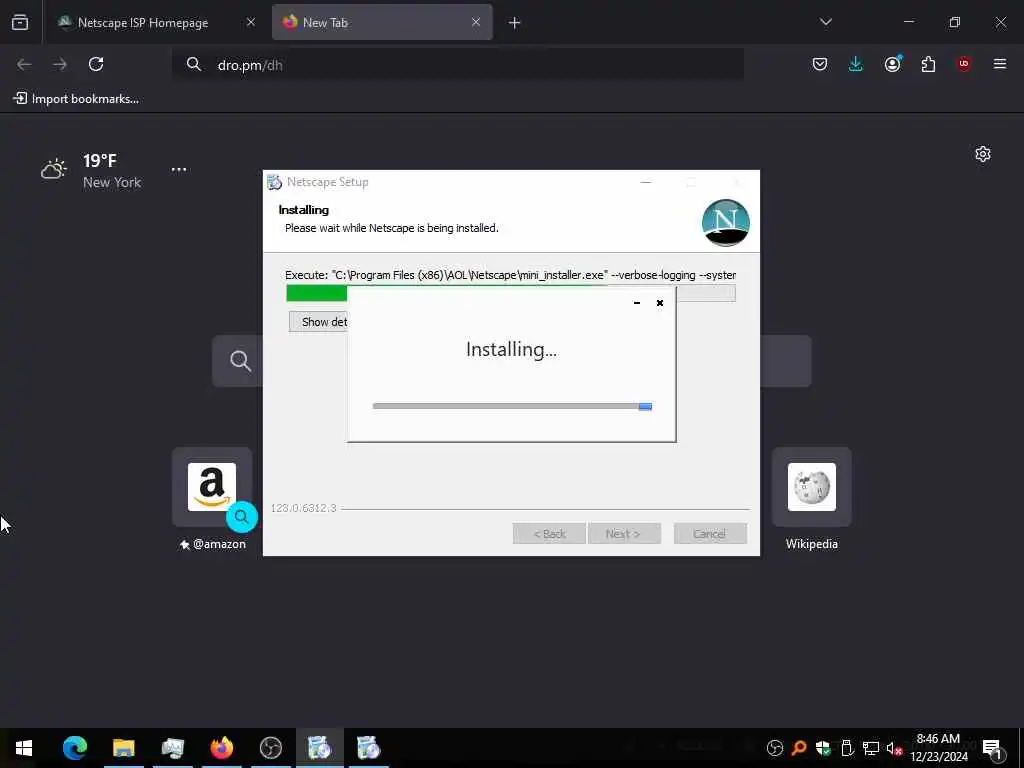Reload the current page
Image resolution: width=1024 pixels, height=768 pixels.
[x=96, y=64]
